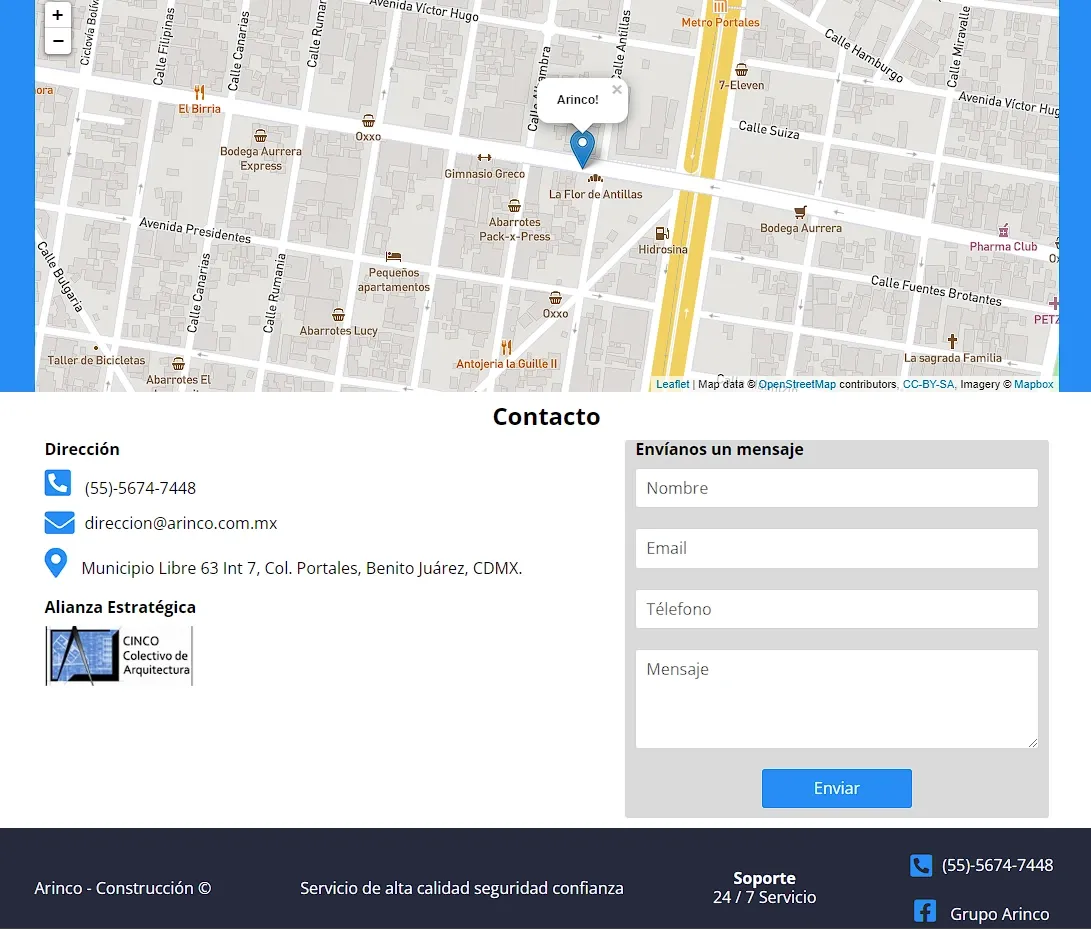Image resolution: width=1091 pixels, height=929 pixels.
Task: Click the phone icon in the footer
Action: [x=920, y=865]
